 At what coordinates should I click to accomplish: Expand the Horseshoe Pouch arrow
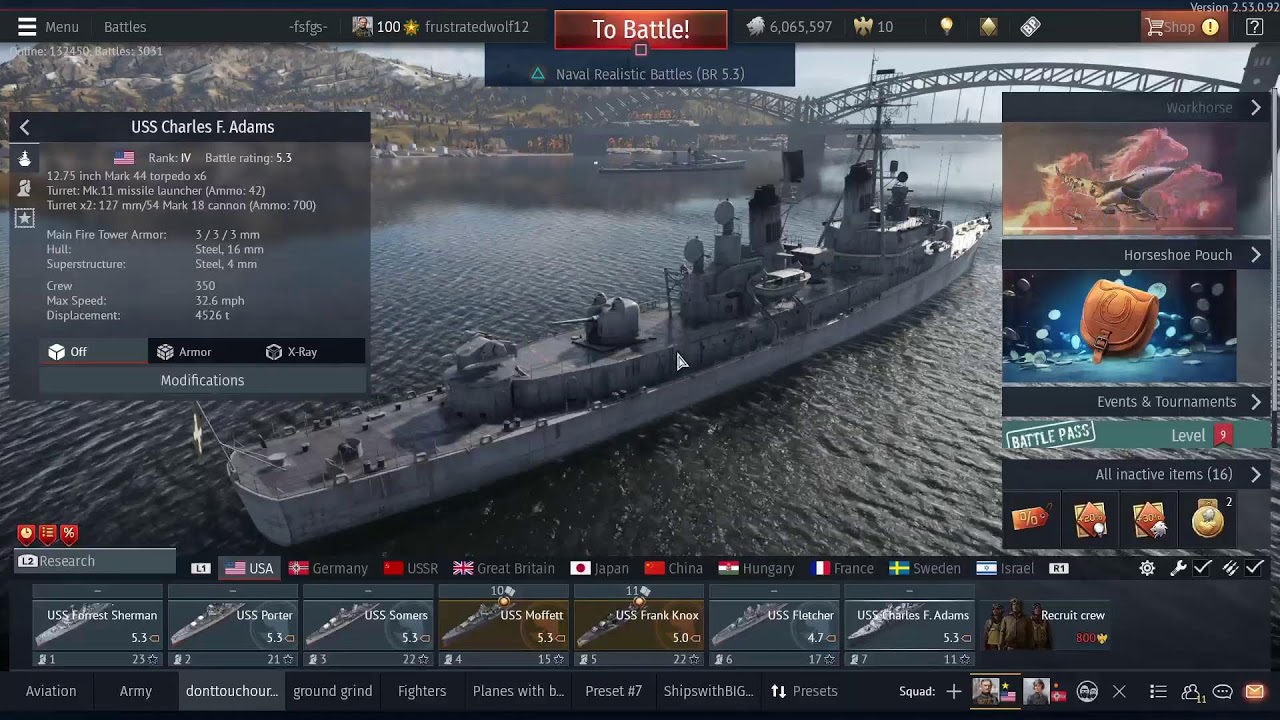[x=1256, y=255]
